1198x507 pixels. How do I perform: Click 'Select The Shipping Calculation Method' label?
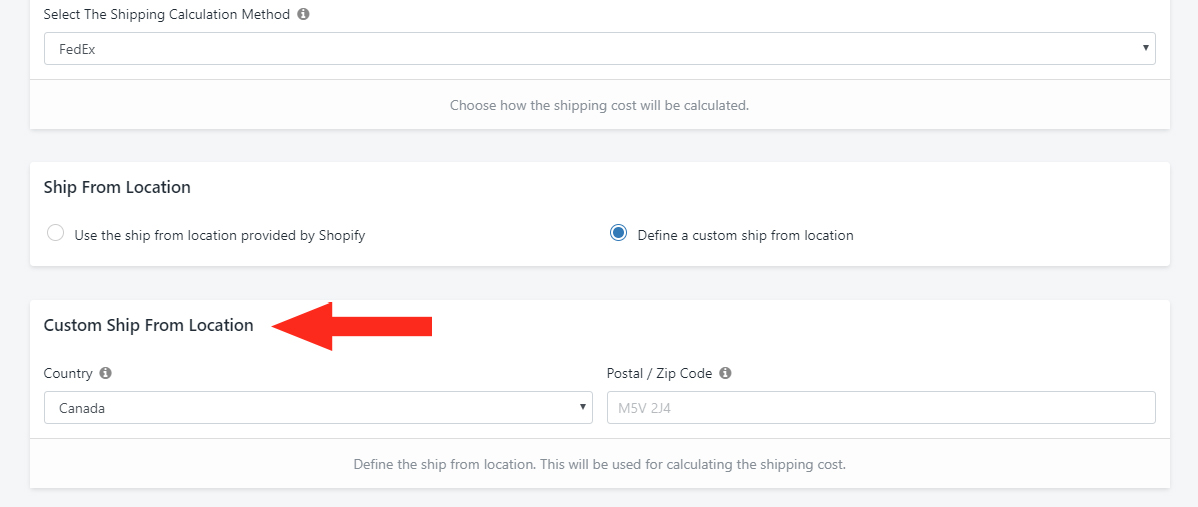click(167, 15)
